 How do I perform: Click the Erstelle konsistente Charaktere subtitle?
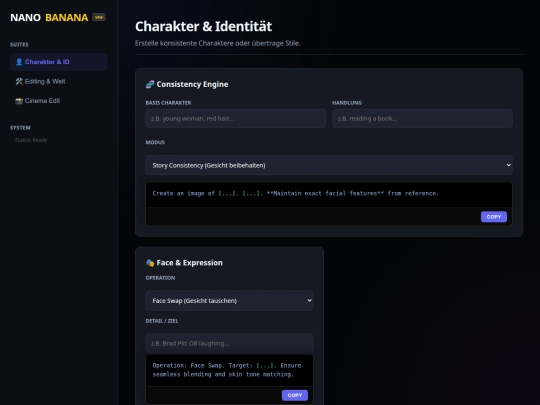tap(218, 43)
